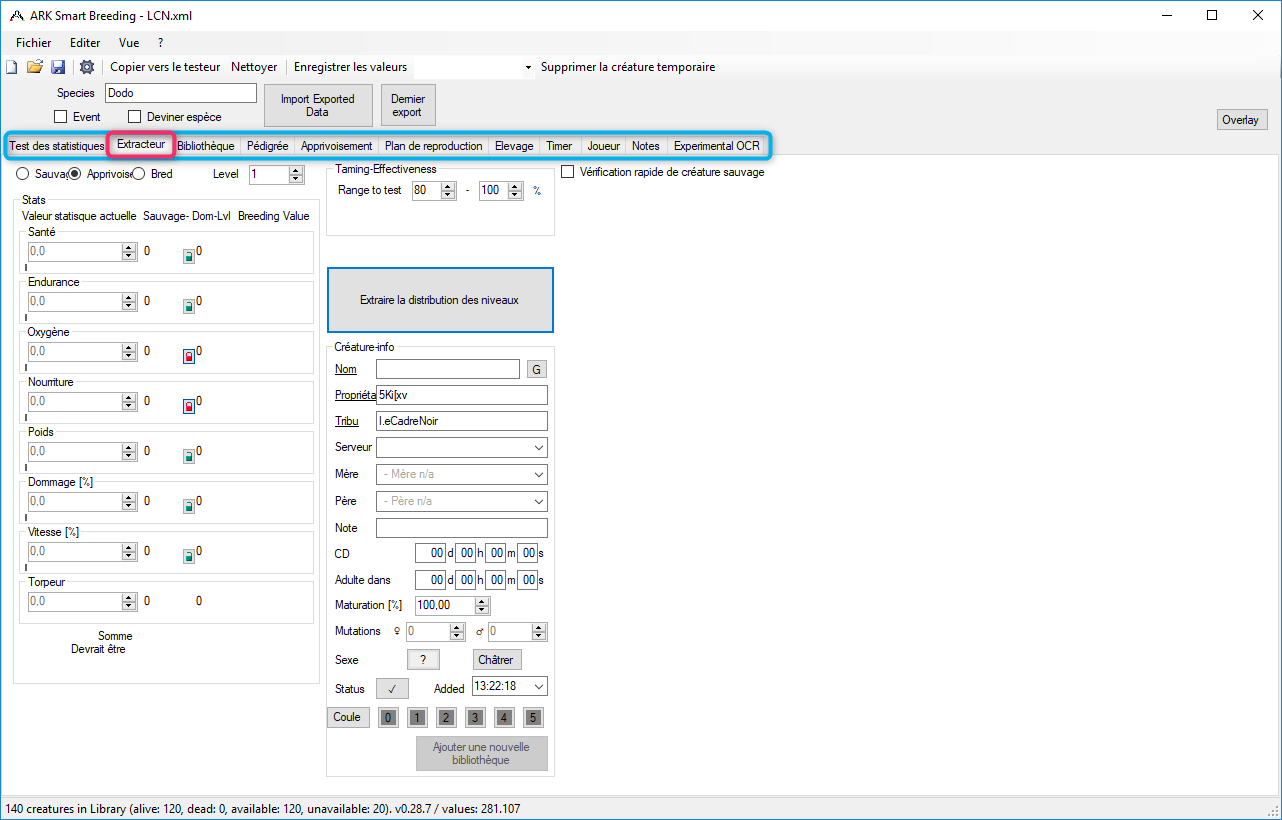
Task: Open the ? help menu
Action: click(160, 43)
